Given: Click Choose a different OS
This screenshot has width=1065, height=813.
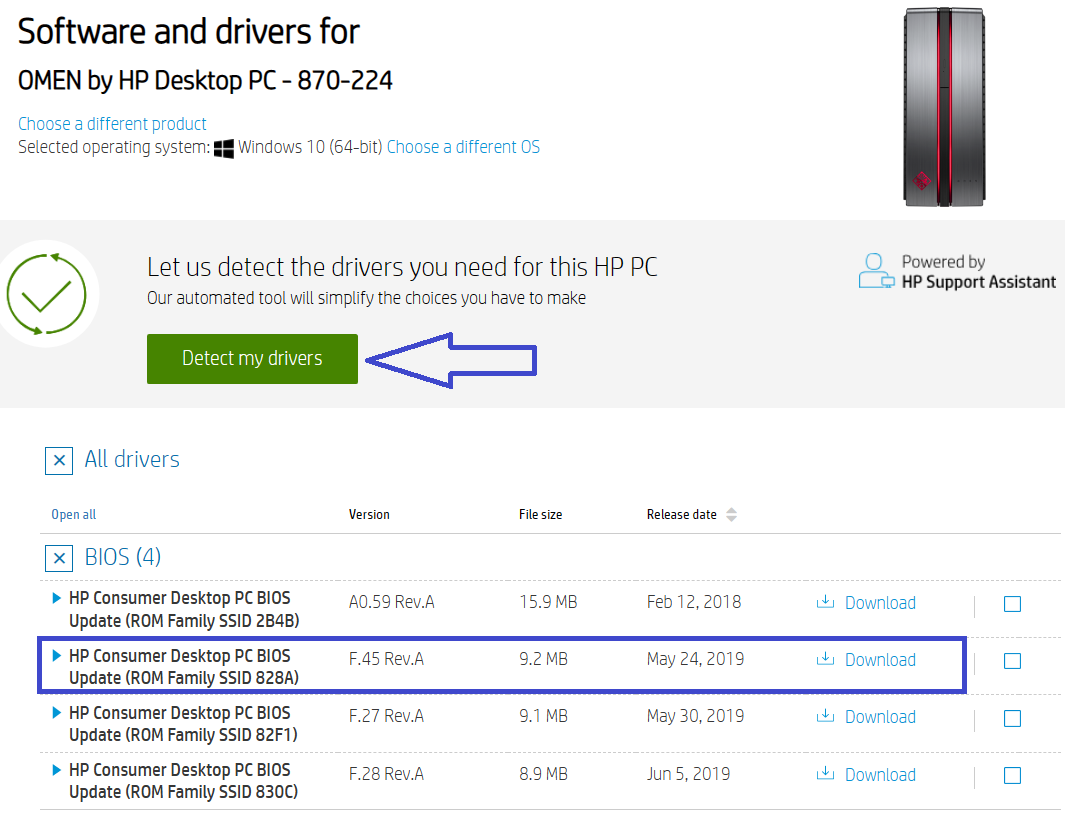Looking at the screenshot, I should click(x=463, y=146).
